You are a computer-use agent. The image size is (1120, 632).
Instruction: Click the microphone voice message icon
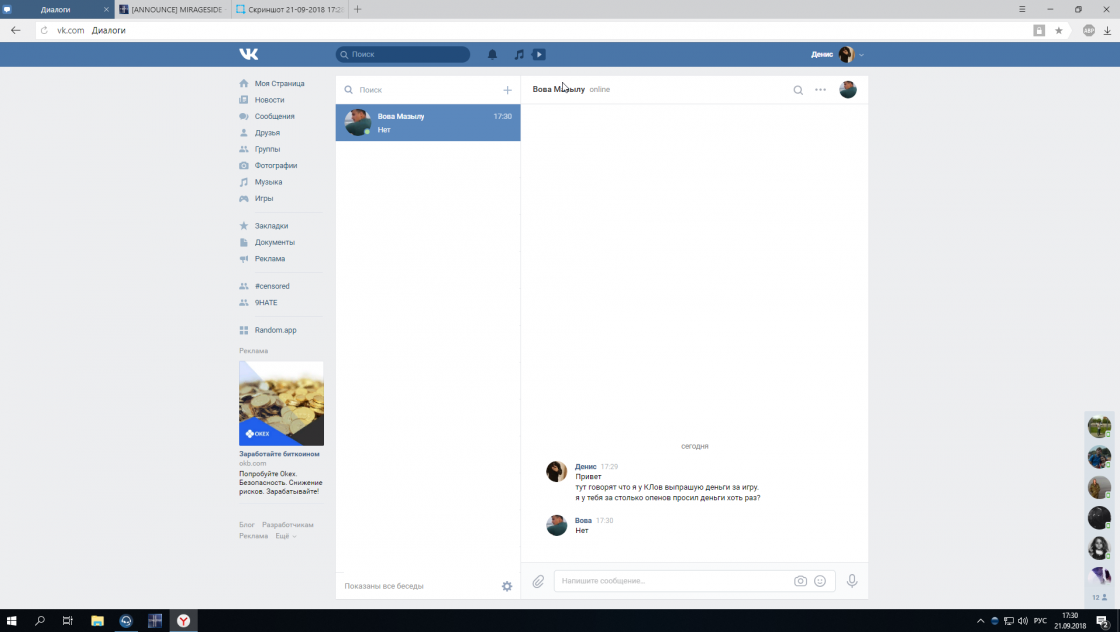[852, 581]
